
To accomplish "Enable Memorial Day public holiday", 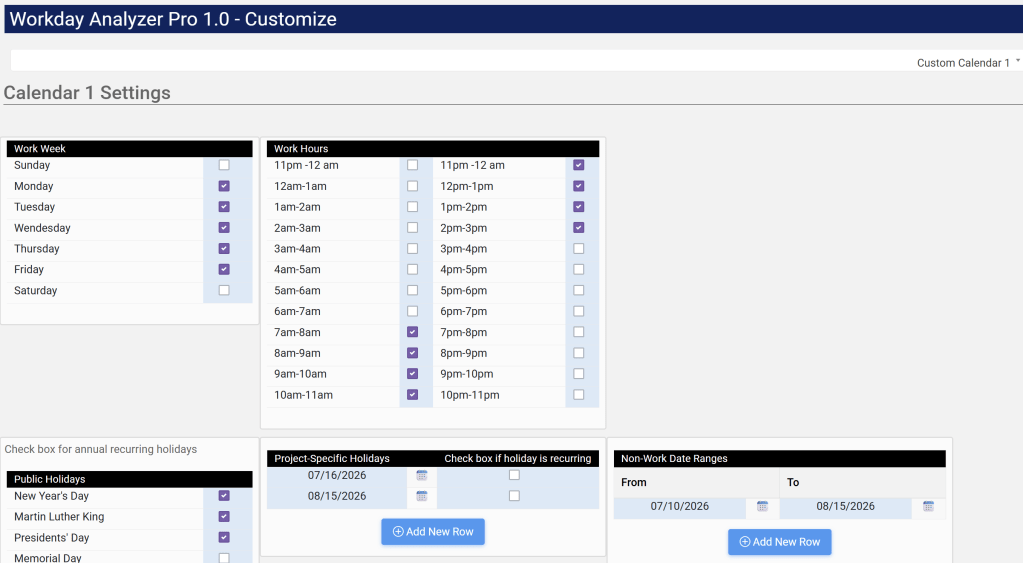I will (x=224, y=558).
